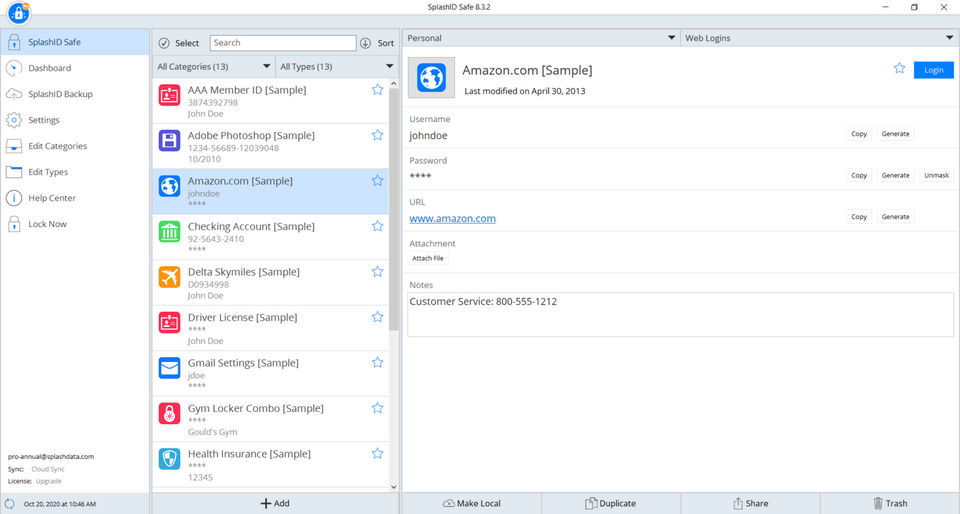
Task: Click inside the Notes text box
Action: click(x=680, y=315)
